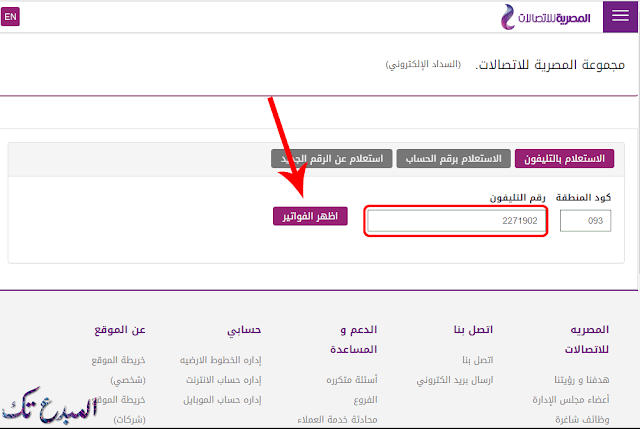The image size is (640, 429).
Task: Open أعضاء مجلس الإدارة link
Action: [x=586, y=399]
